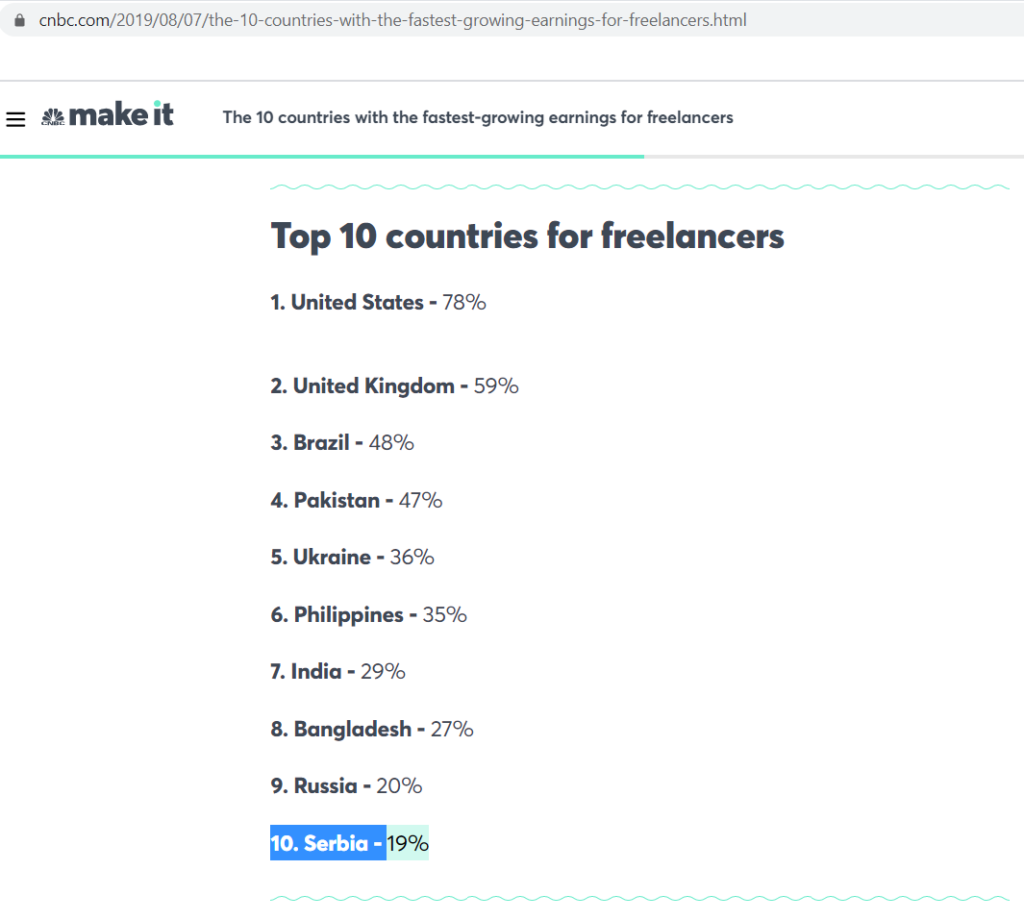Click the "Top 10 countries for freelancers" heading
The image size is (1024, 920).
click(527, 237)
